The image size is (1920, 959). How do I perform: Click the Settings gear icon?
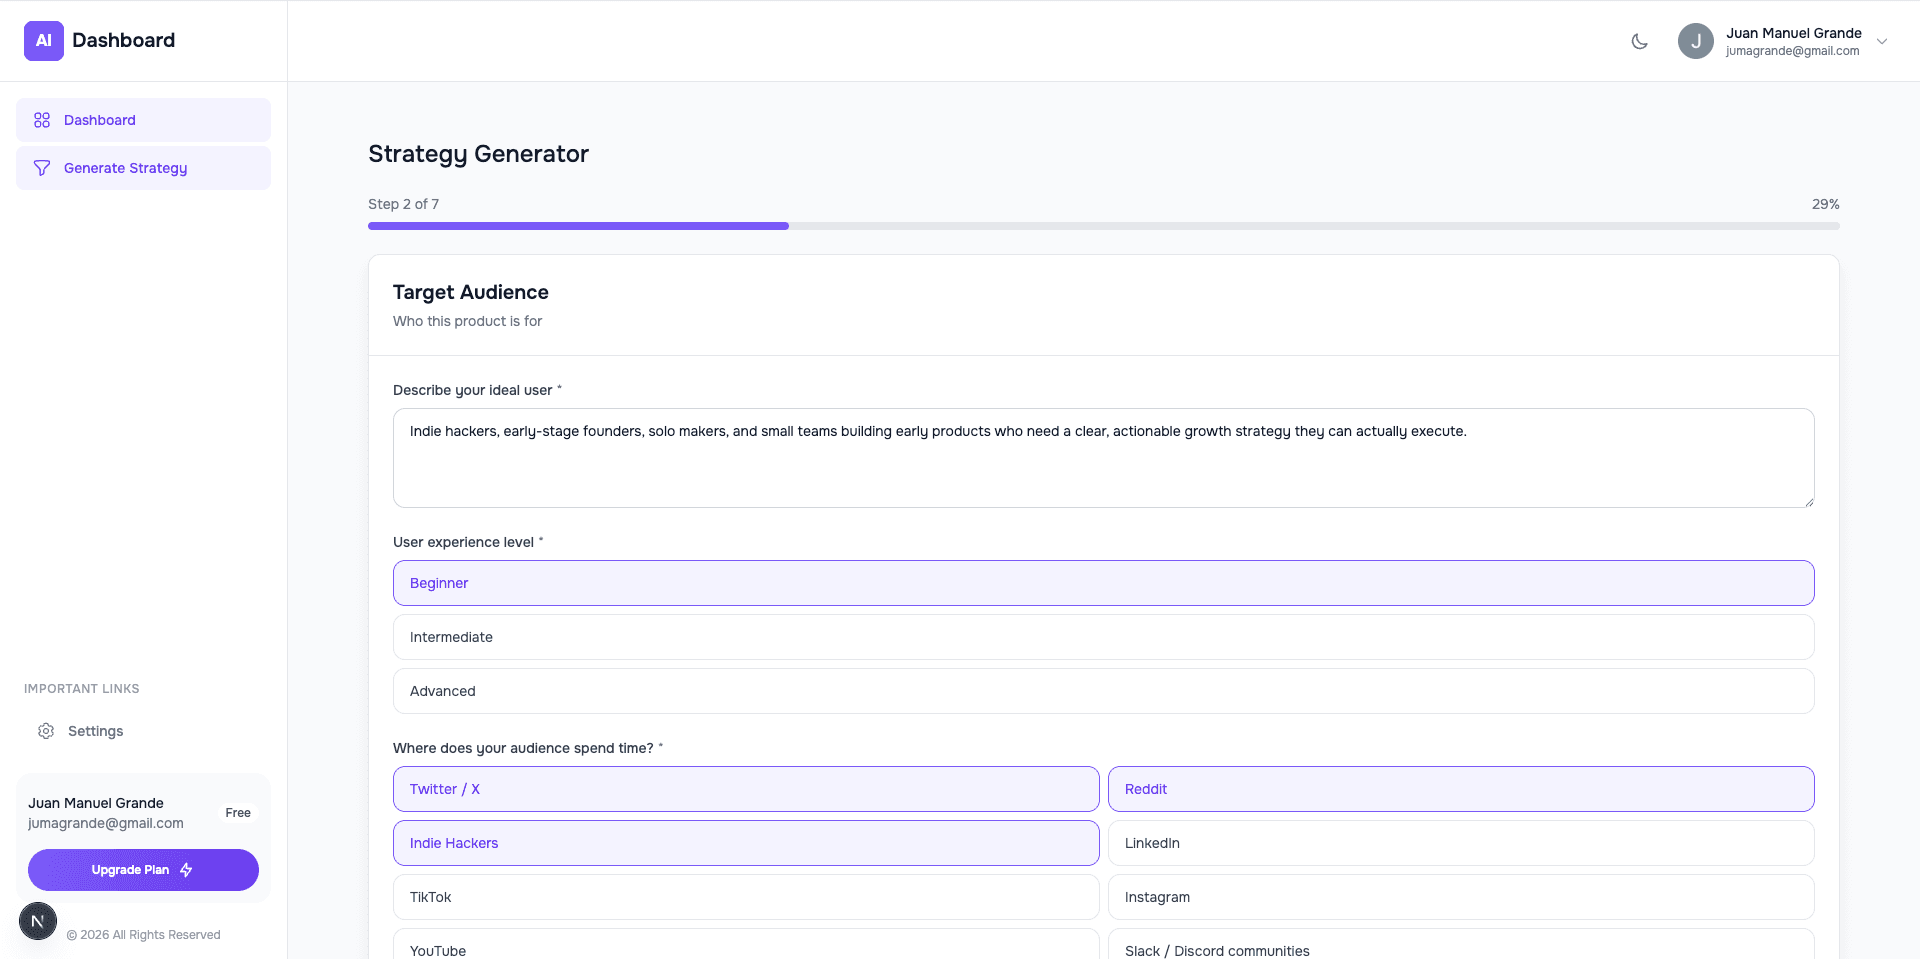(46, 731)
